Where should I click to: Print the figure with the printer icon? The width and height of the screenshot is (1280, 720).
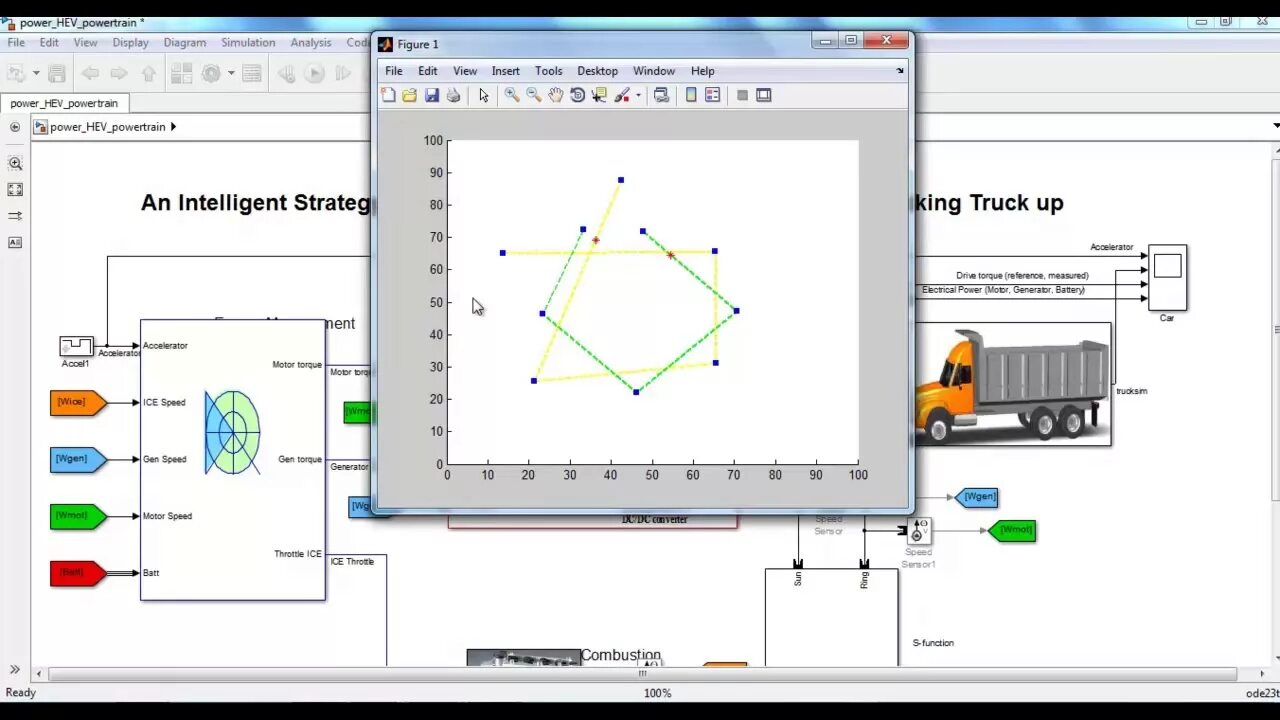[x=453, y=95]
